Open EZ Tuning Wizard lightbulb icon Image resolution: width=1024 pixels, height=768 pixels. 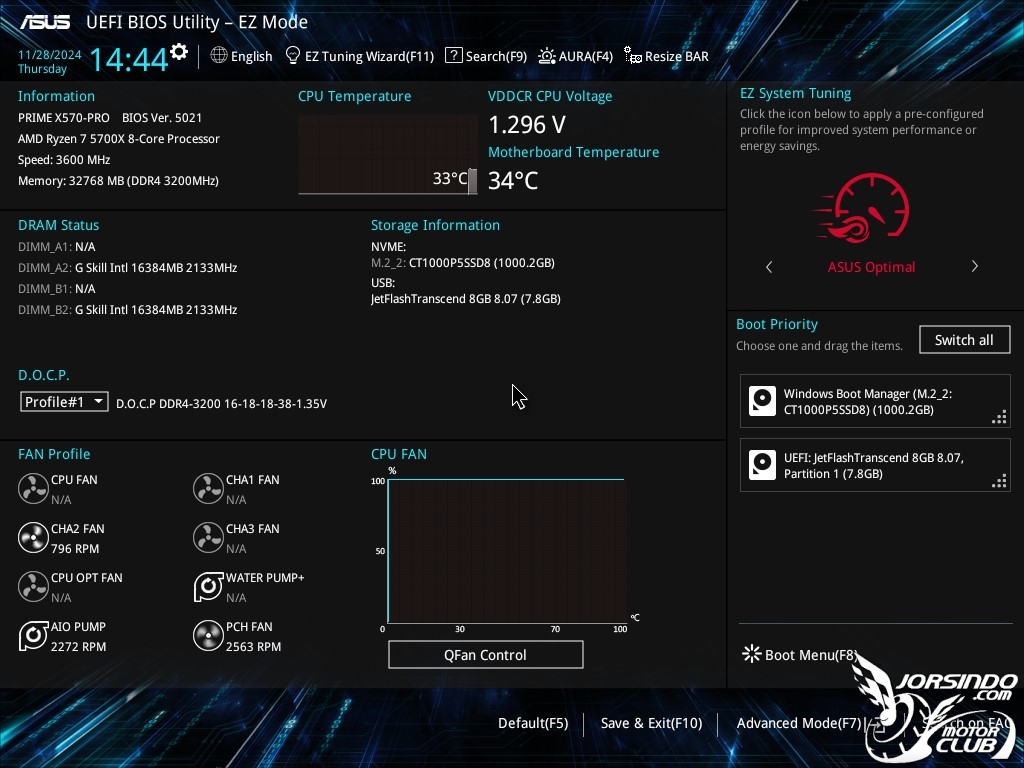click(x=293, y=56)
